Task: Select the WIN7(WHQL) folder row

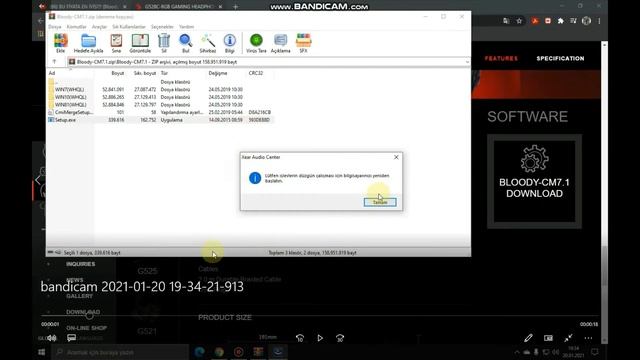Action: pyautogui.click(x=160, y=89)
